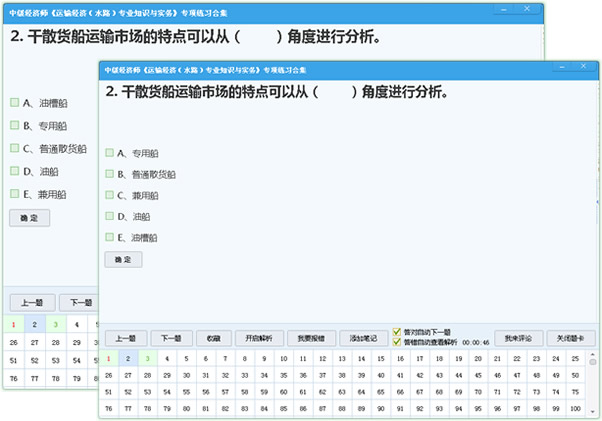
Task: Tick option E 油槽船 in front window
Action: (110, 238)
